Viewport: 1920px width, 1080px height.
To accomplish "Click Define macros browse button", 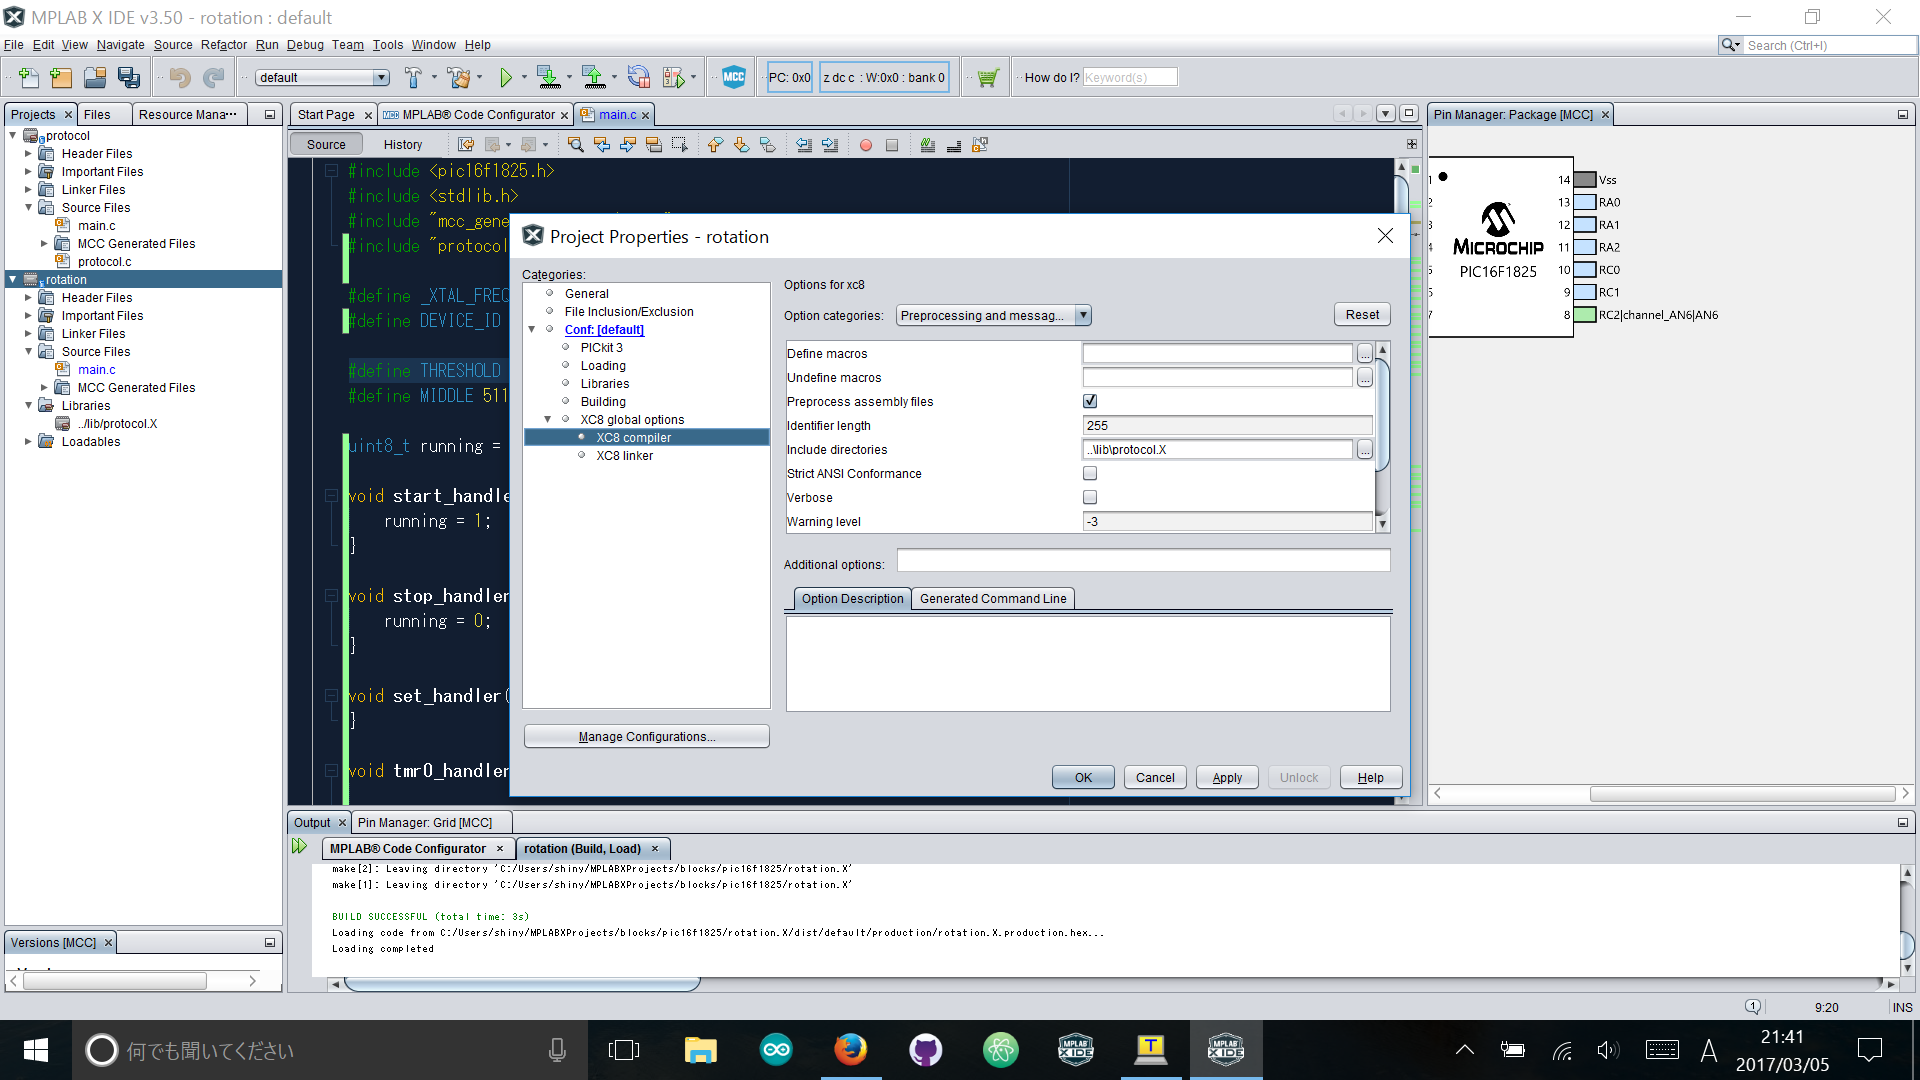I will coord(1365,353).
